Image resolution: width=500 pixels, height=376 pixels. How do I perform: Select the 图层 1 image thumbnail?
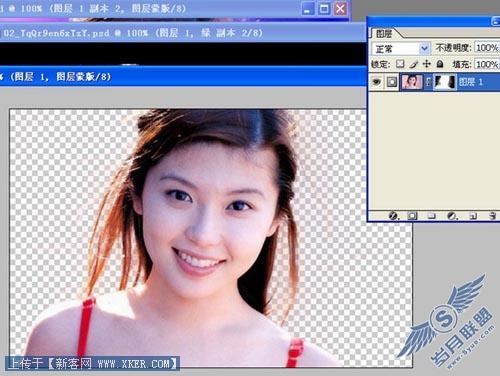point(412,82)
